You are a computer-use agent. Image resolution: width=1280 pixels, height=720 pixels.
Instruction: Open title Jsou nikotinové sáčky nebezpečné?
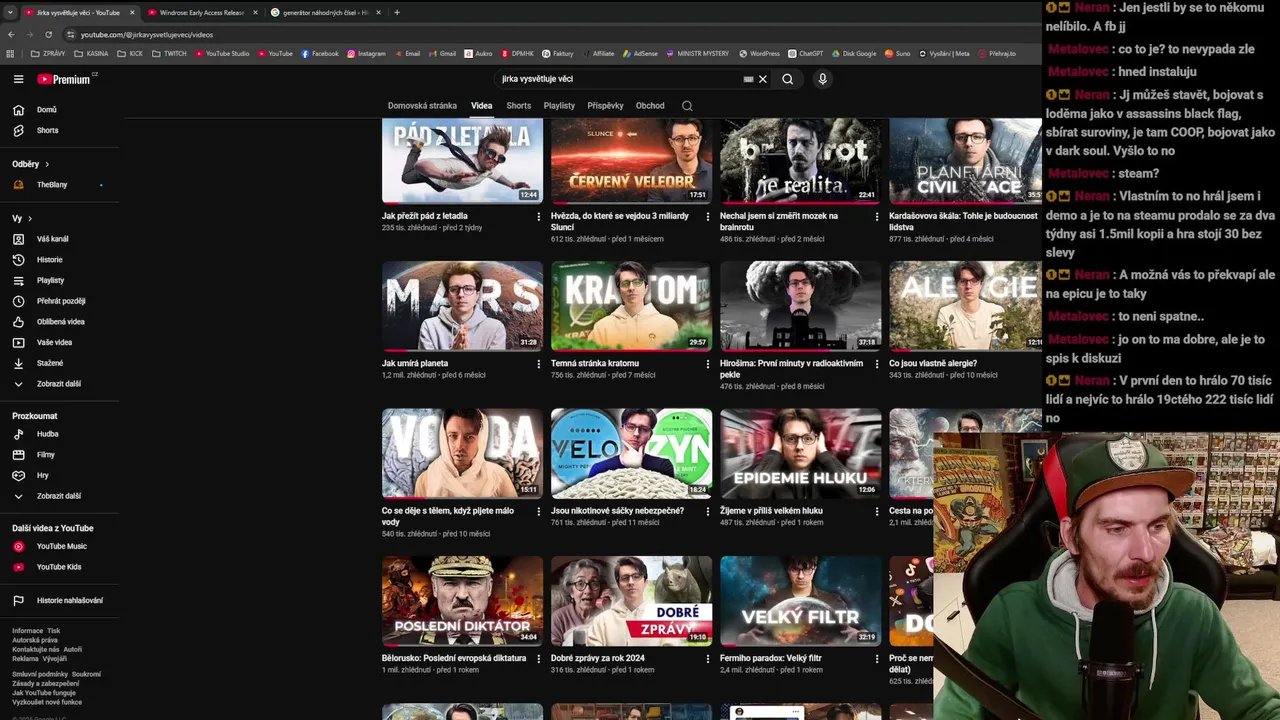617,511
